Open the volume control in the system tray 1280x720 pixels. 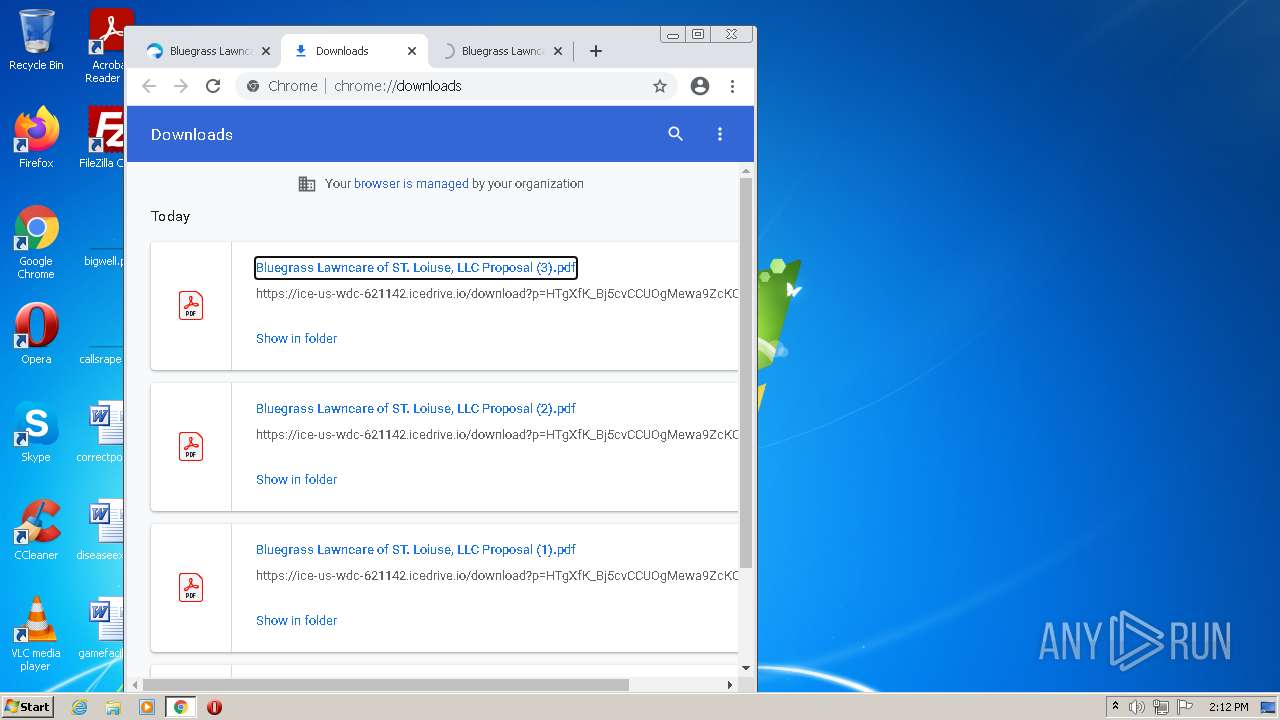click(1137, 707)
